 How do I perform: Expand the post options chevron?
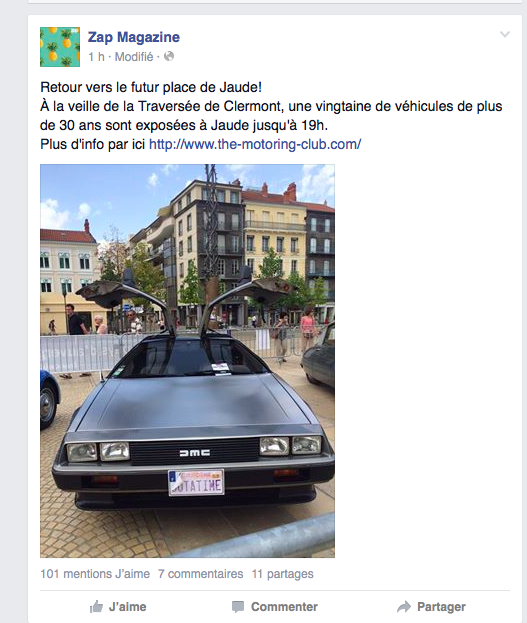point(505,34)
